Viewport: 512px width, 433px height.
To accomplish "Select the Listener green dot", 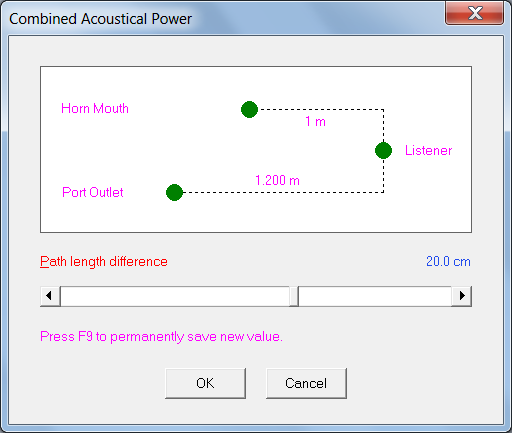I will 383,150.
